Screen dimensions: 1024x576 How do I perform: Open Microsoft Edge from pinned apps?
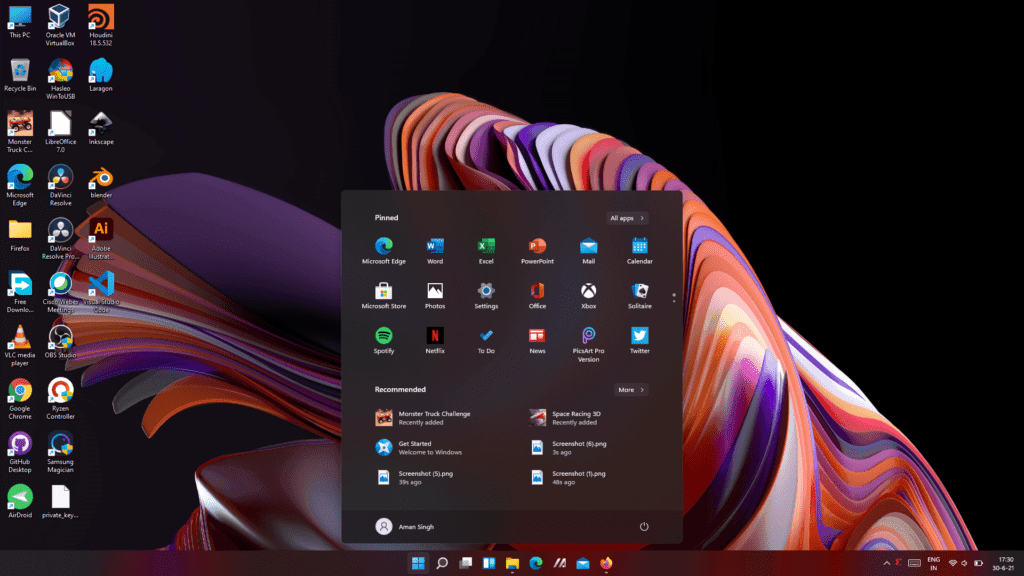[384, 251]
